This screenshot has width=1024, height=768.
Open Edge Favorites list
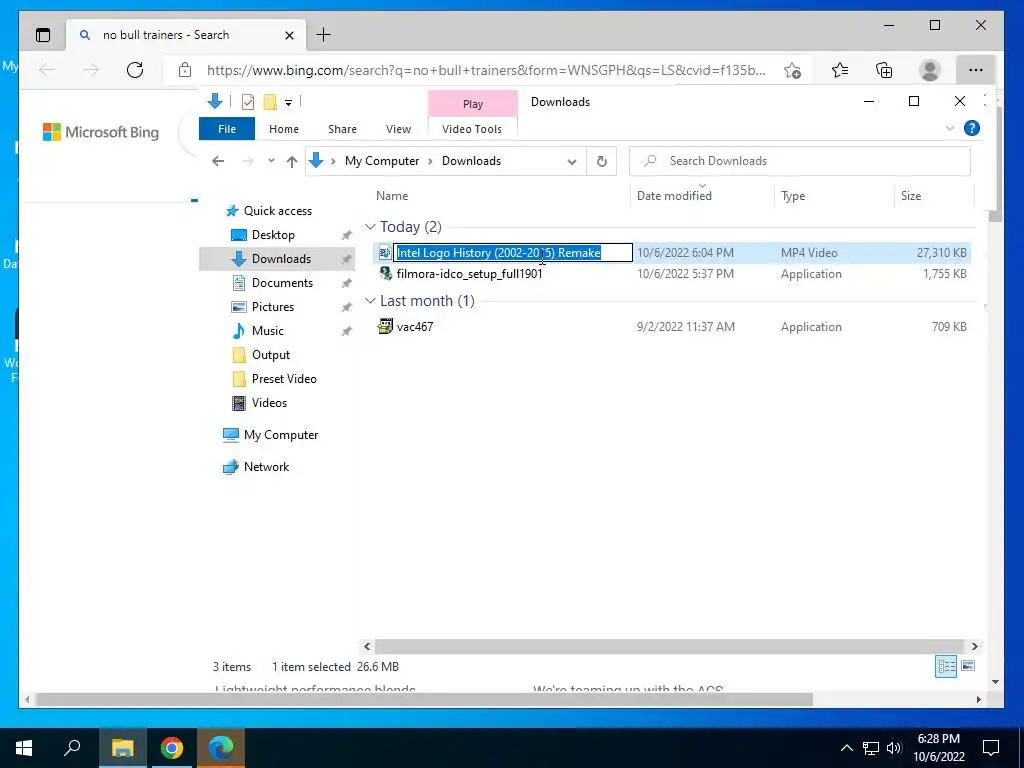[x=840, y=70]
